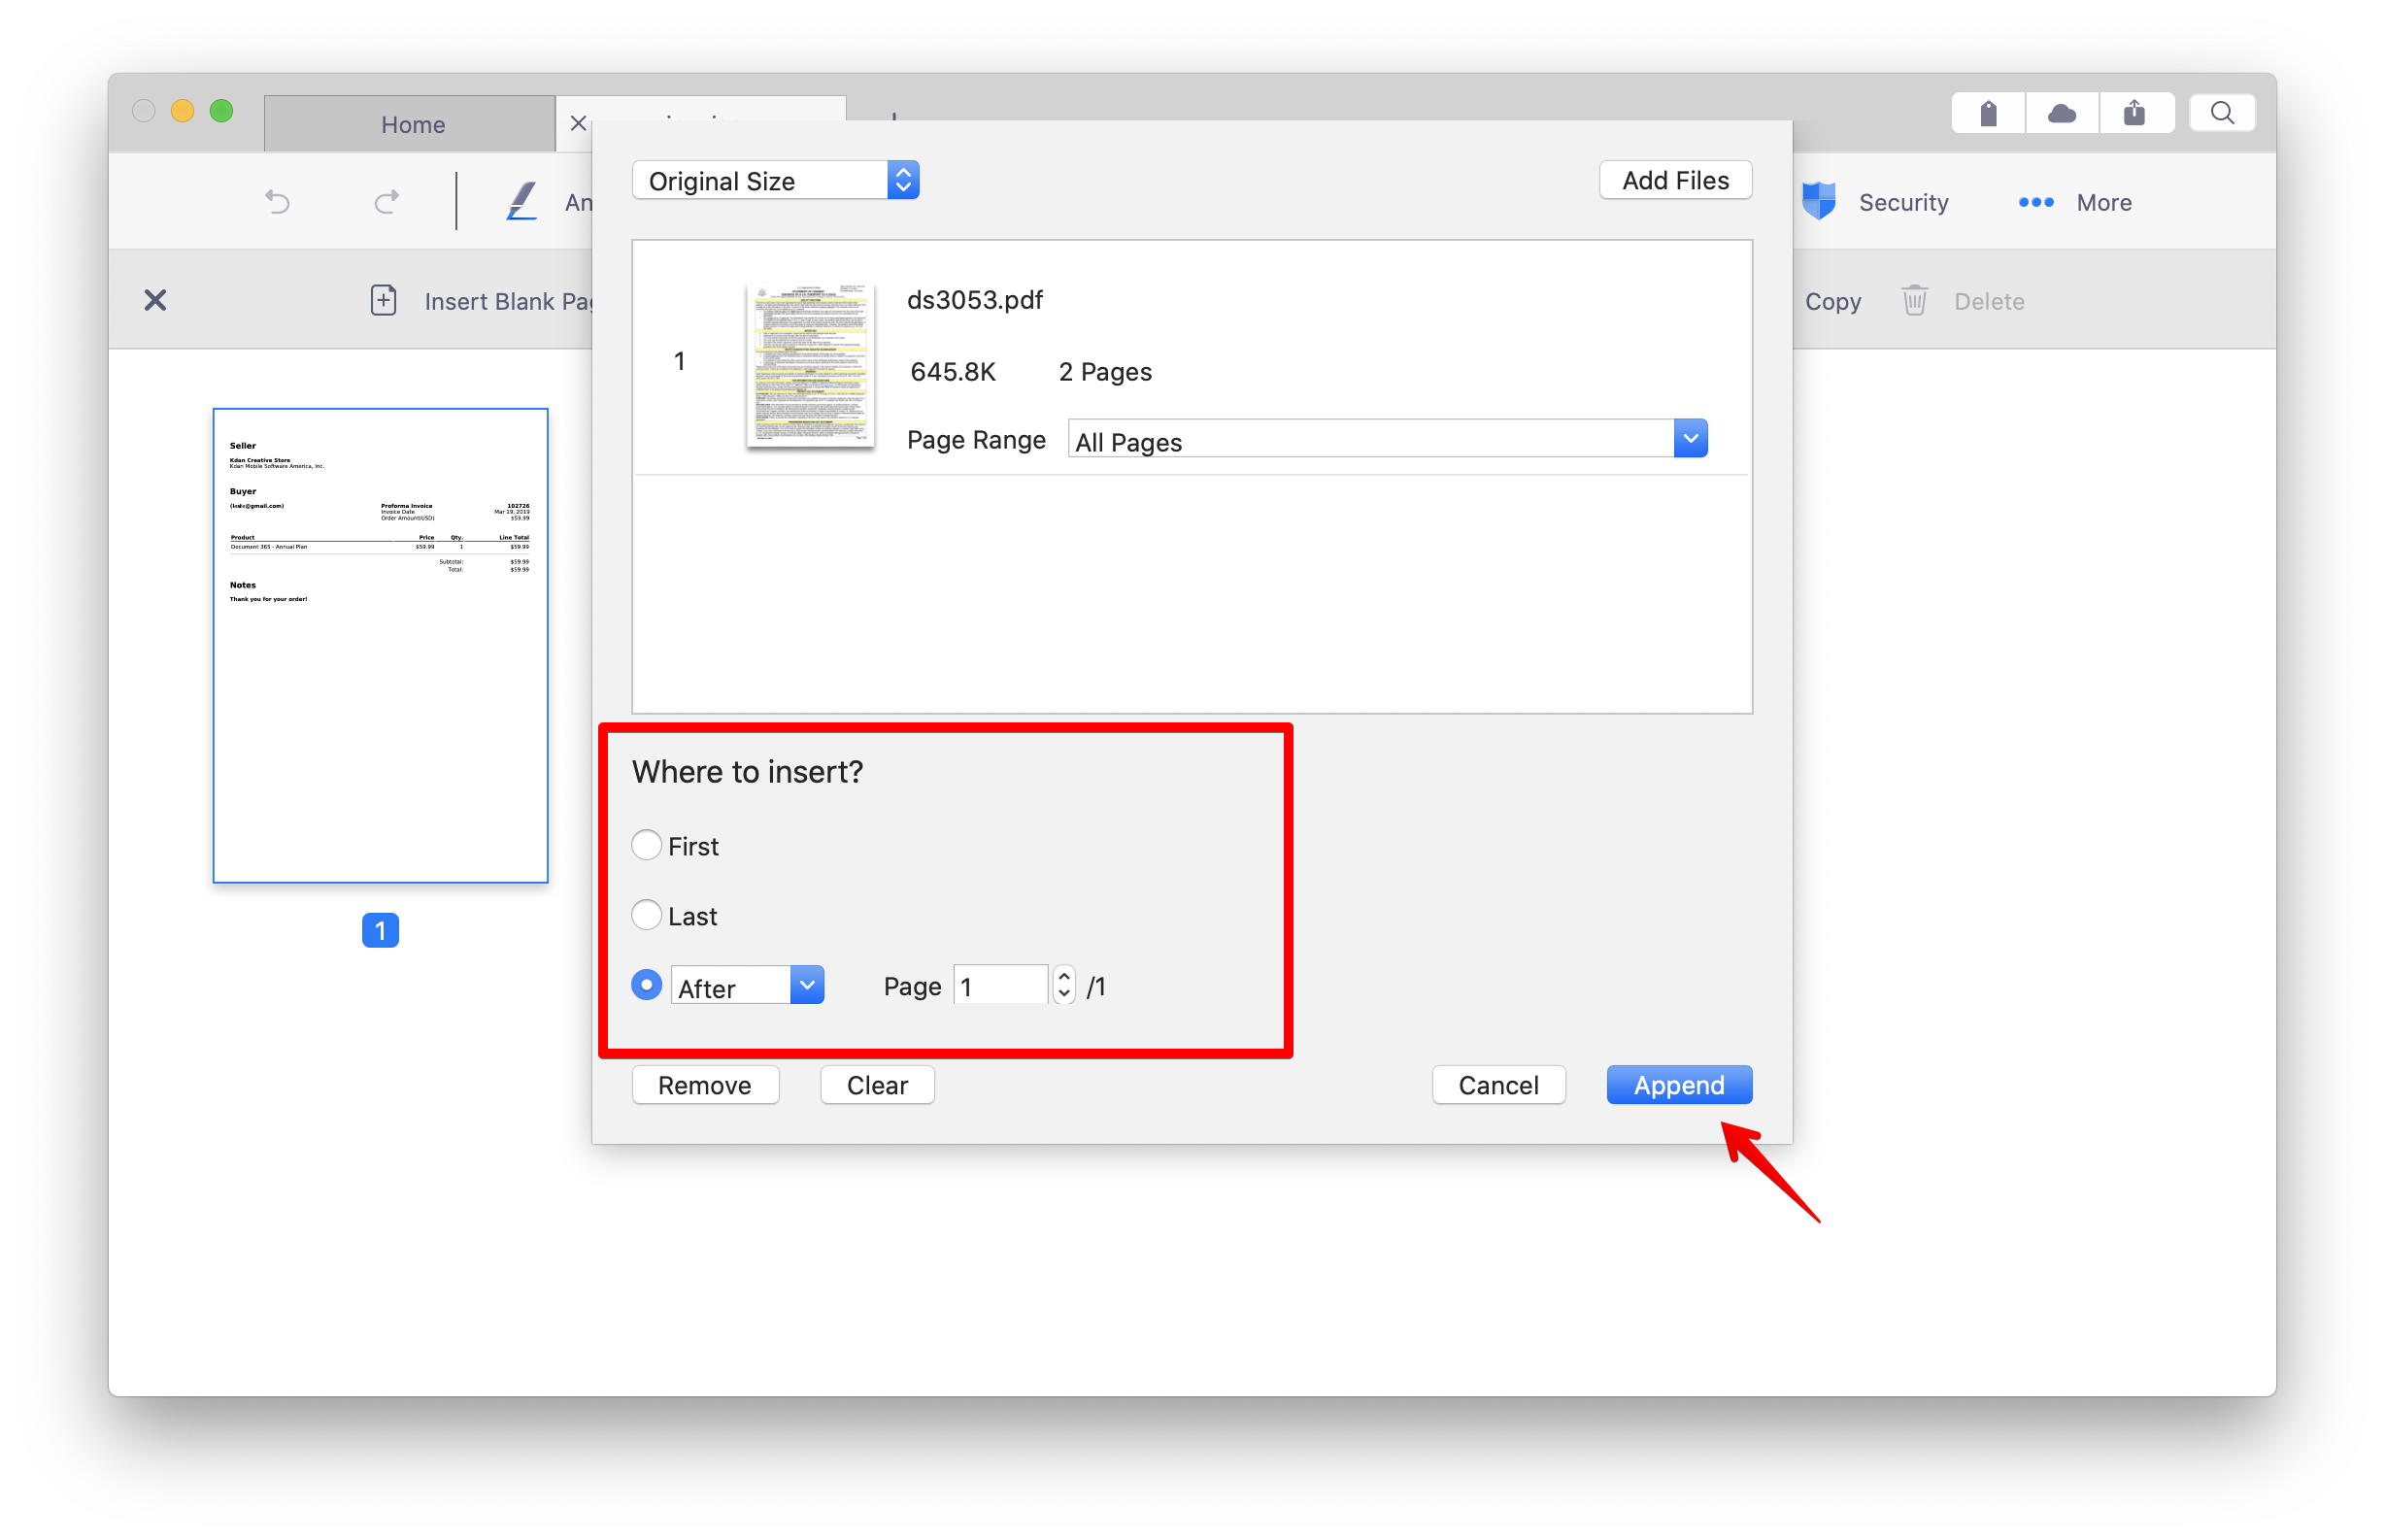Click the Page number input field
Viewport: 2385px width, 1540px height.
(x=999, y=986)
